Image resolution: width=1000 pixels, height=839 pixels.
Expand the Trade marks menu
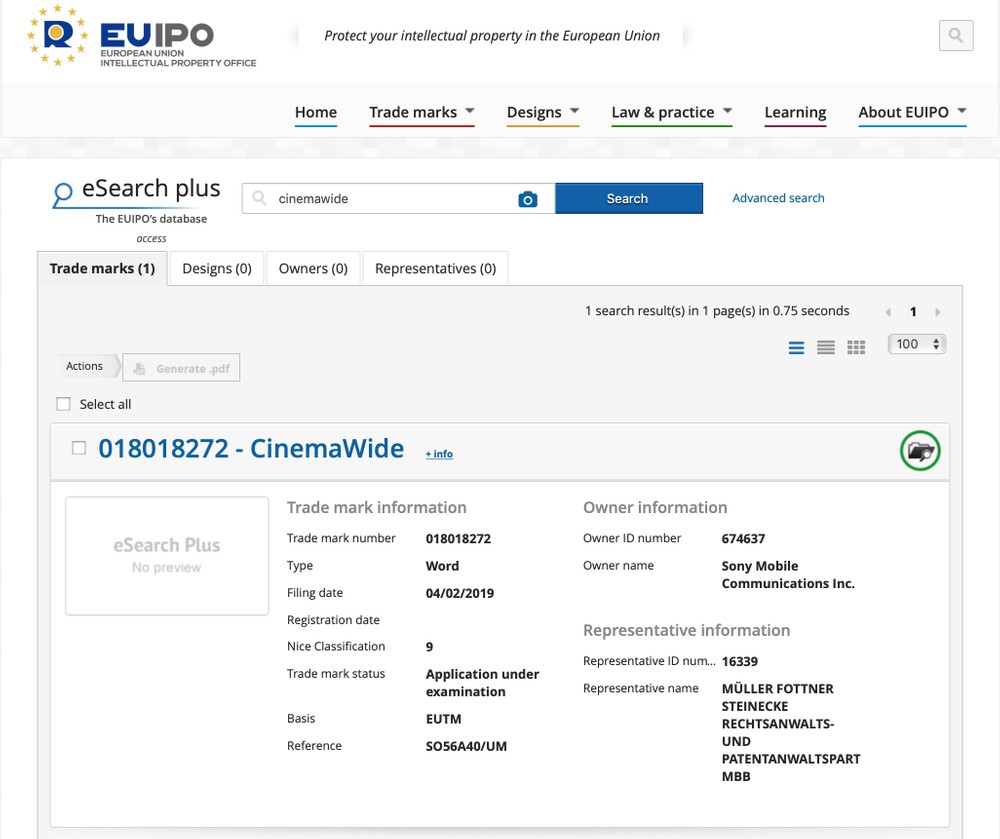(x=422, y=112)
